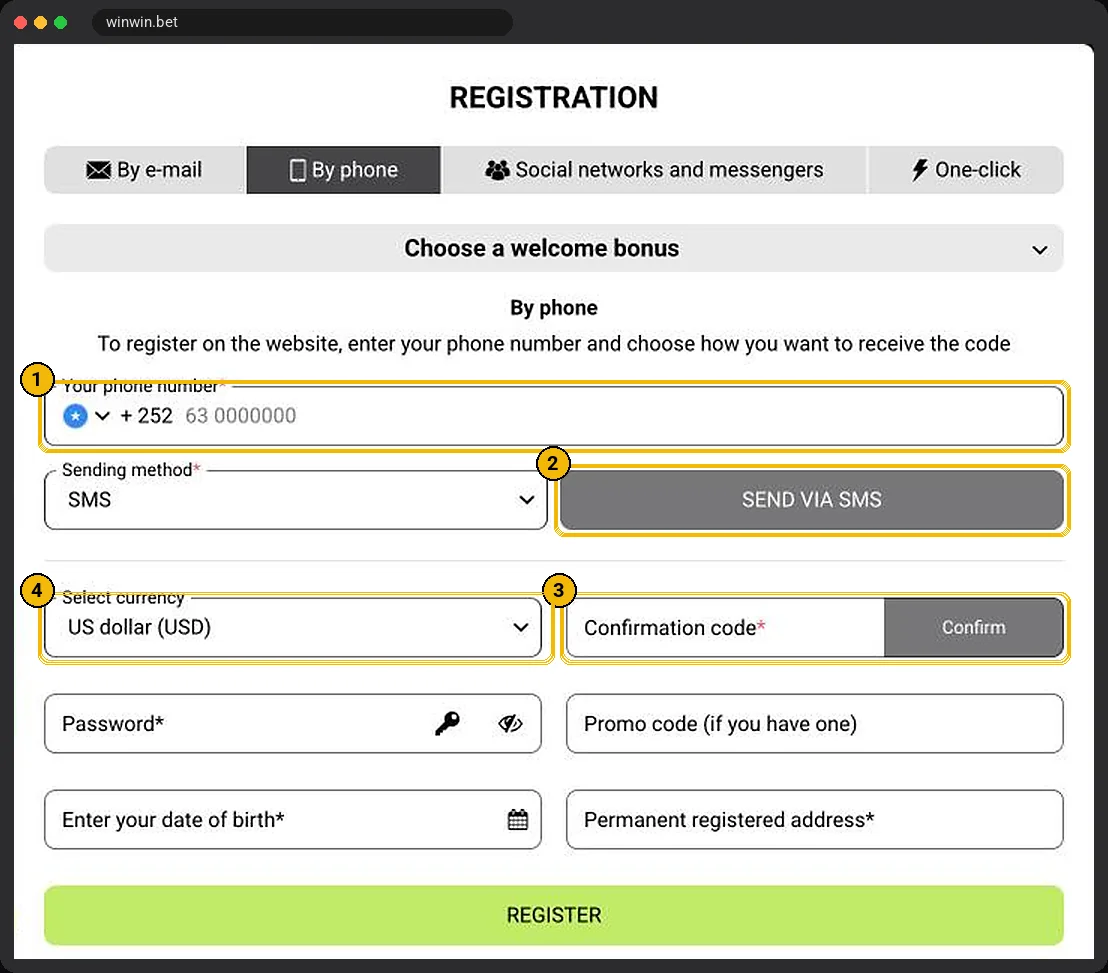Viewport: 1108px width, 973px height.
Task: Focus the Password input field
Action: point(293,724)
